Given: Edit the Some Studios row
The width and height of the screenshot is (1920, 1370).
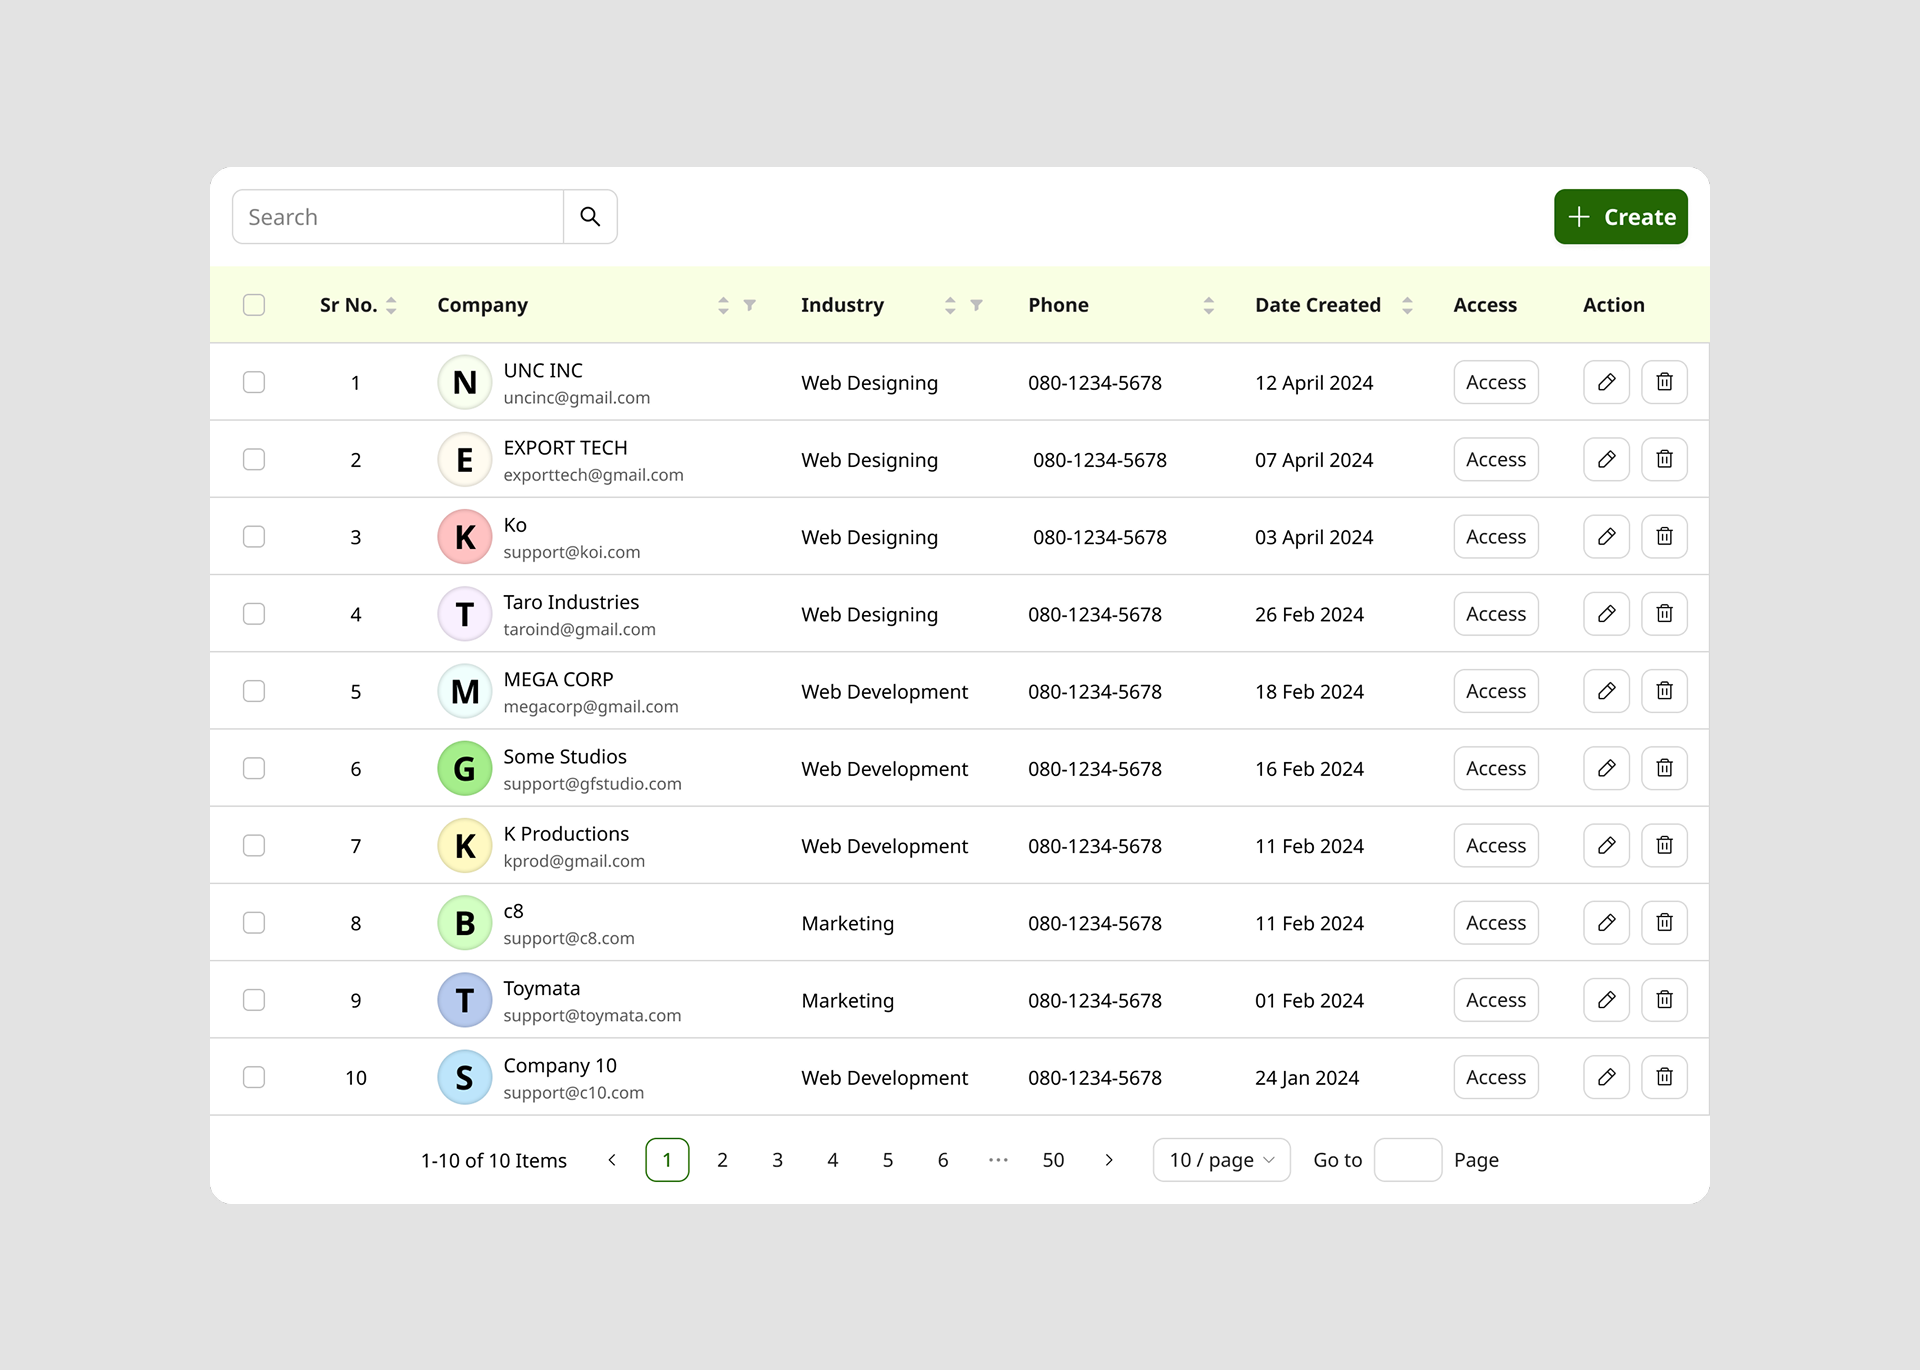Looking at the screenshot, I should point(1606,768).
